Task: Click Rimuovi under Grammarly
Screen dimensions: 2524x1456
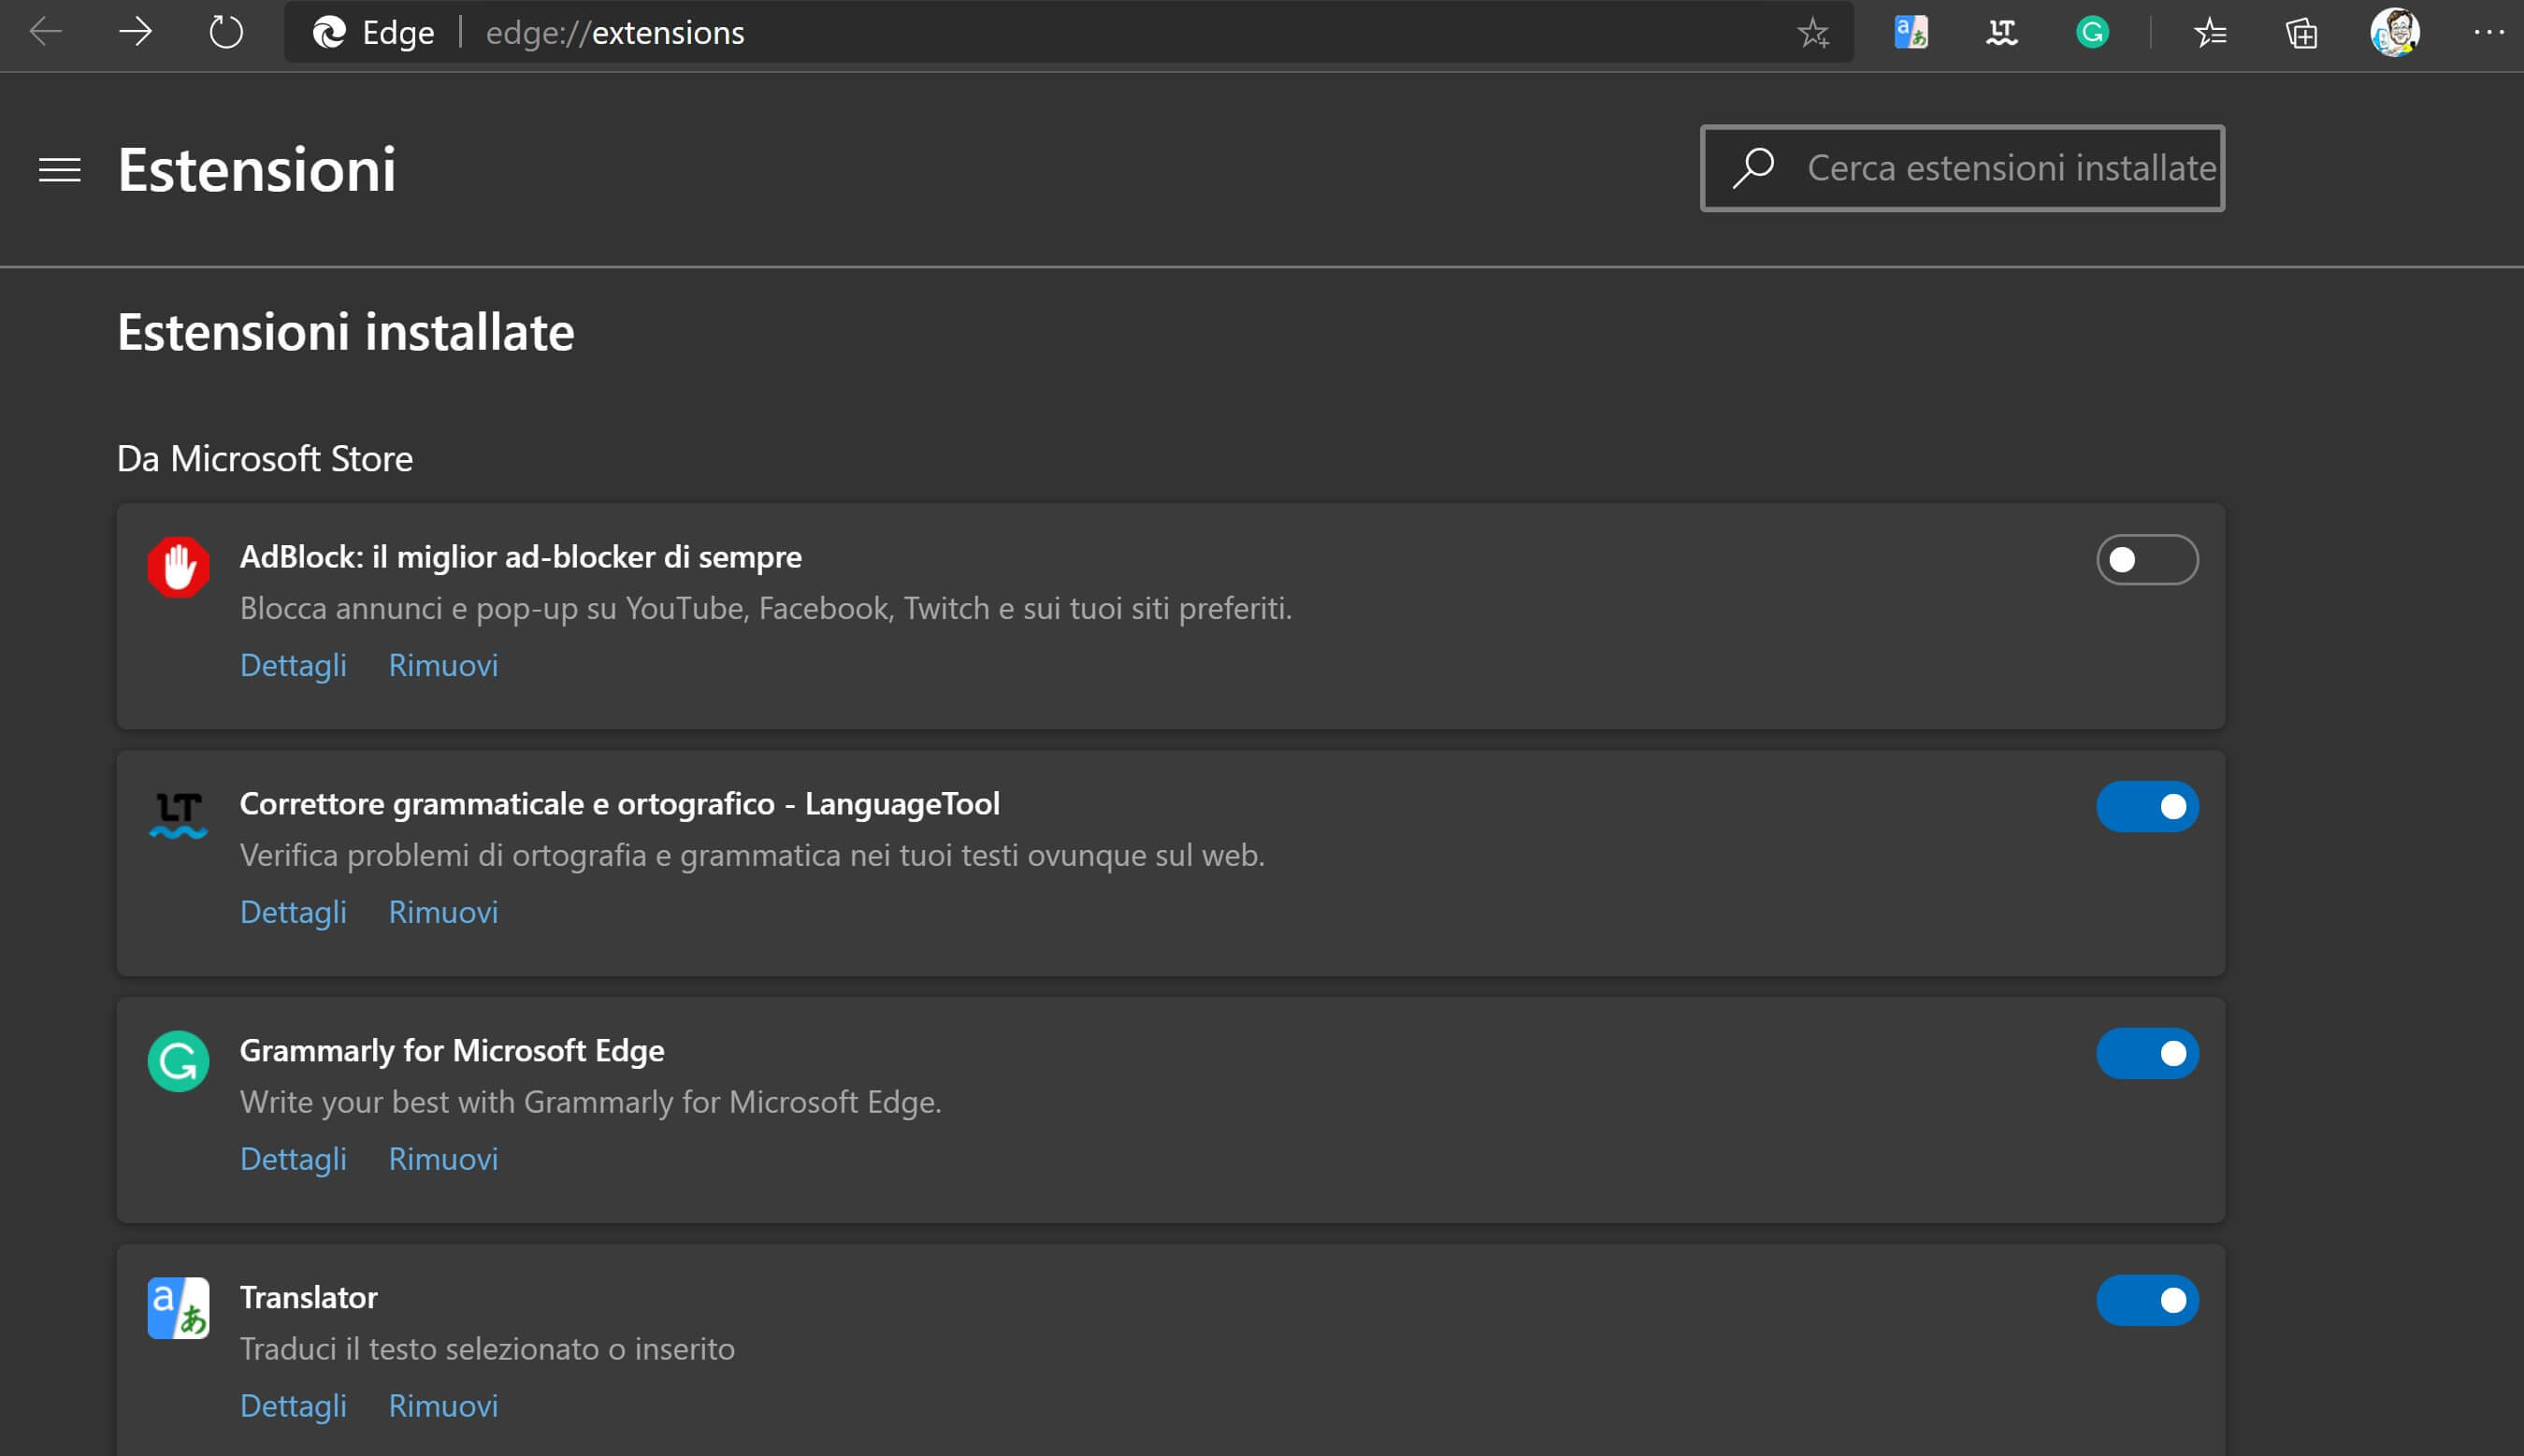Action: click(443, 1159)
